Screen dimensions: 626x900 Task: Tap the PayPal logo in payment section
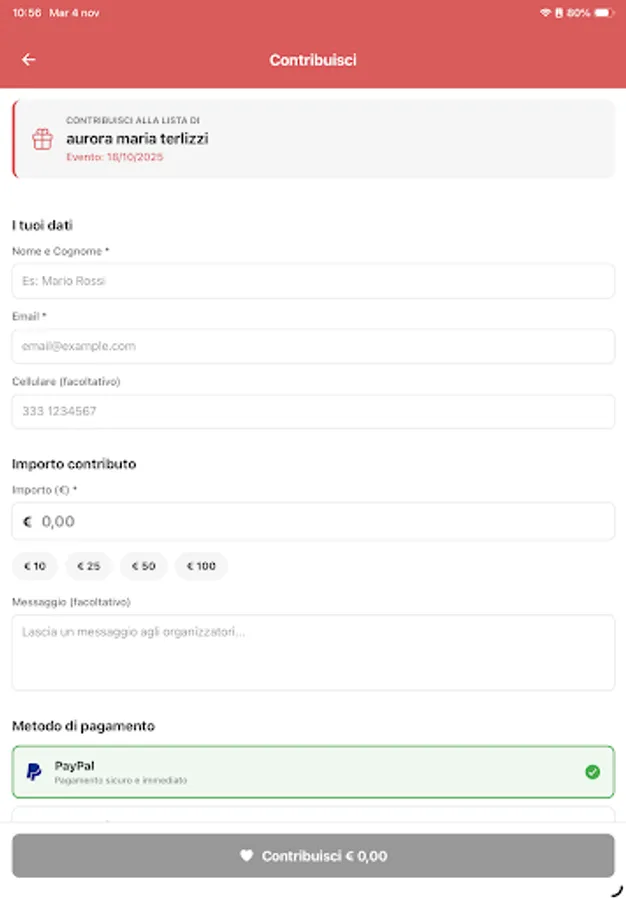34,771
